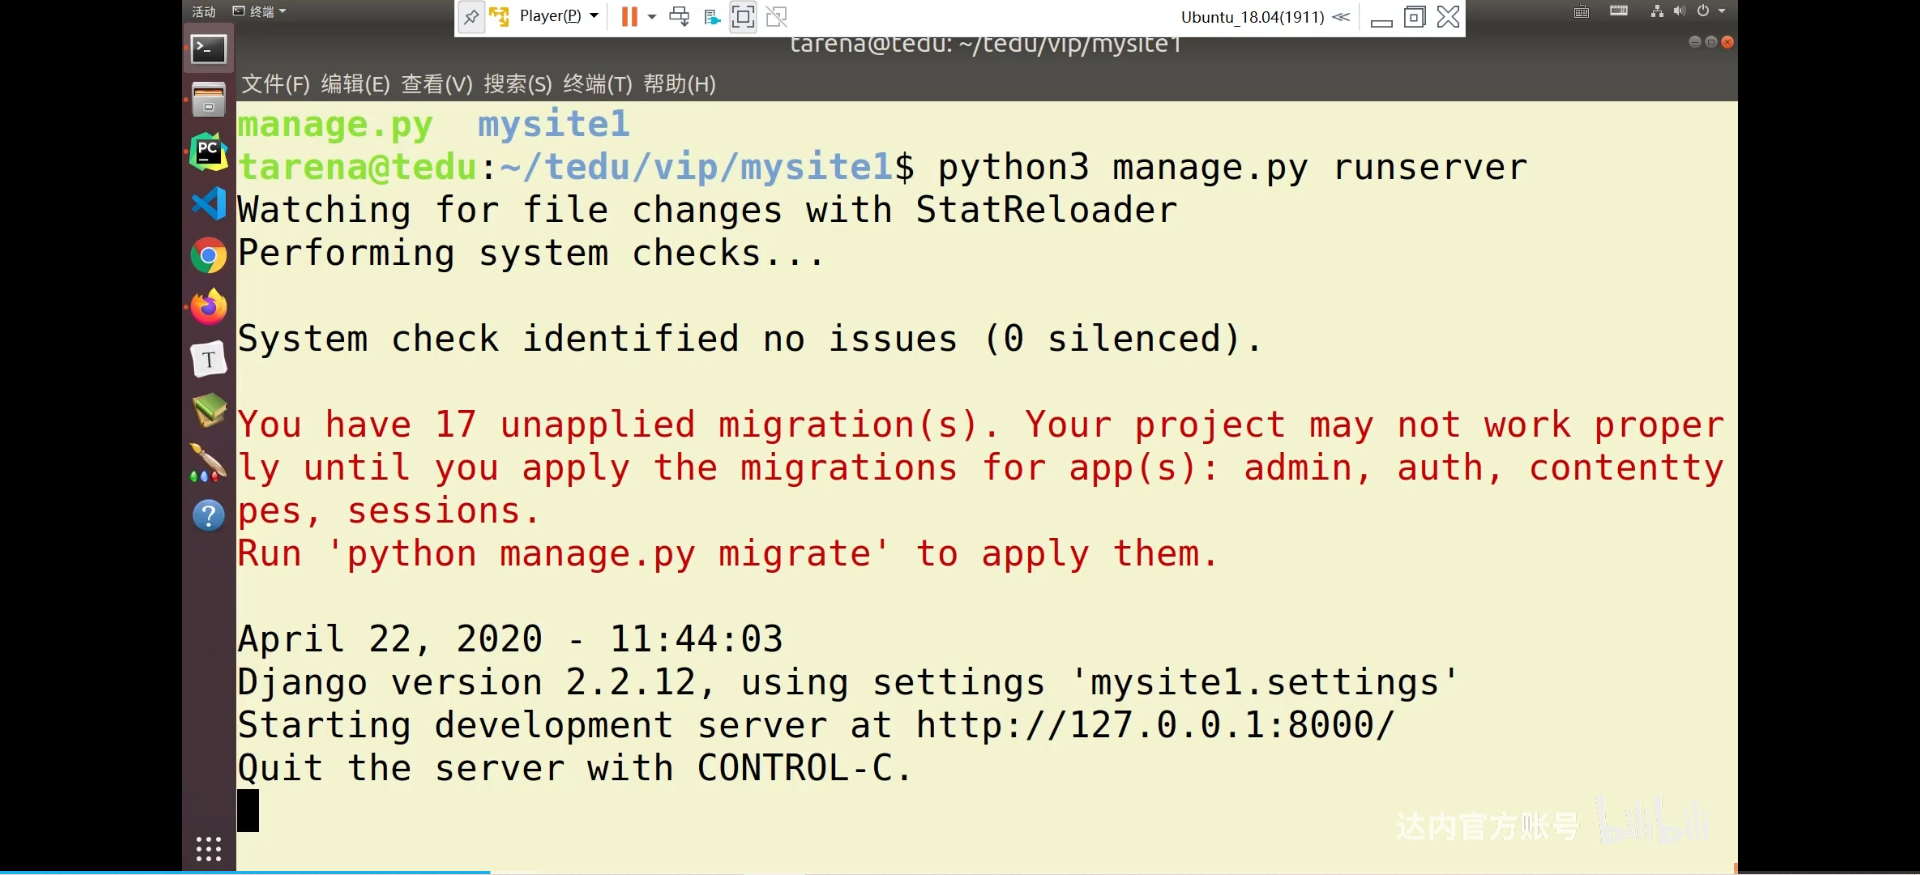Screen dimensions: 1920x875
Task: Click 活动 Activities button
Action: [204, 11]
